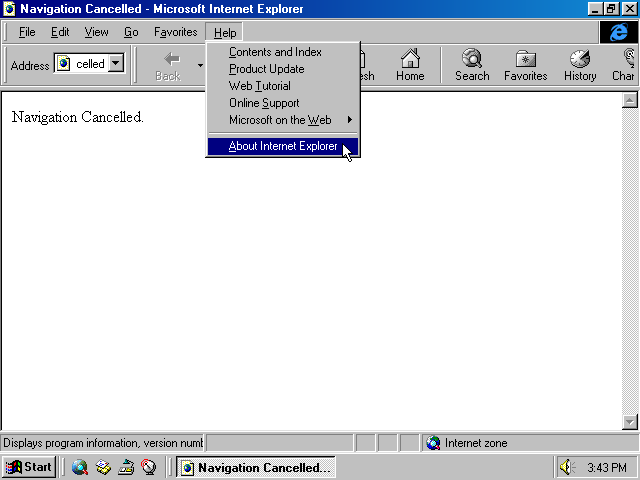Click 'Navigation Cancelled.' page text
The width and height of the screenshot is (640, 480).
tap(78, 117)
